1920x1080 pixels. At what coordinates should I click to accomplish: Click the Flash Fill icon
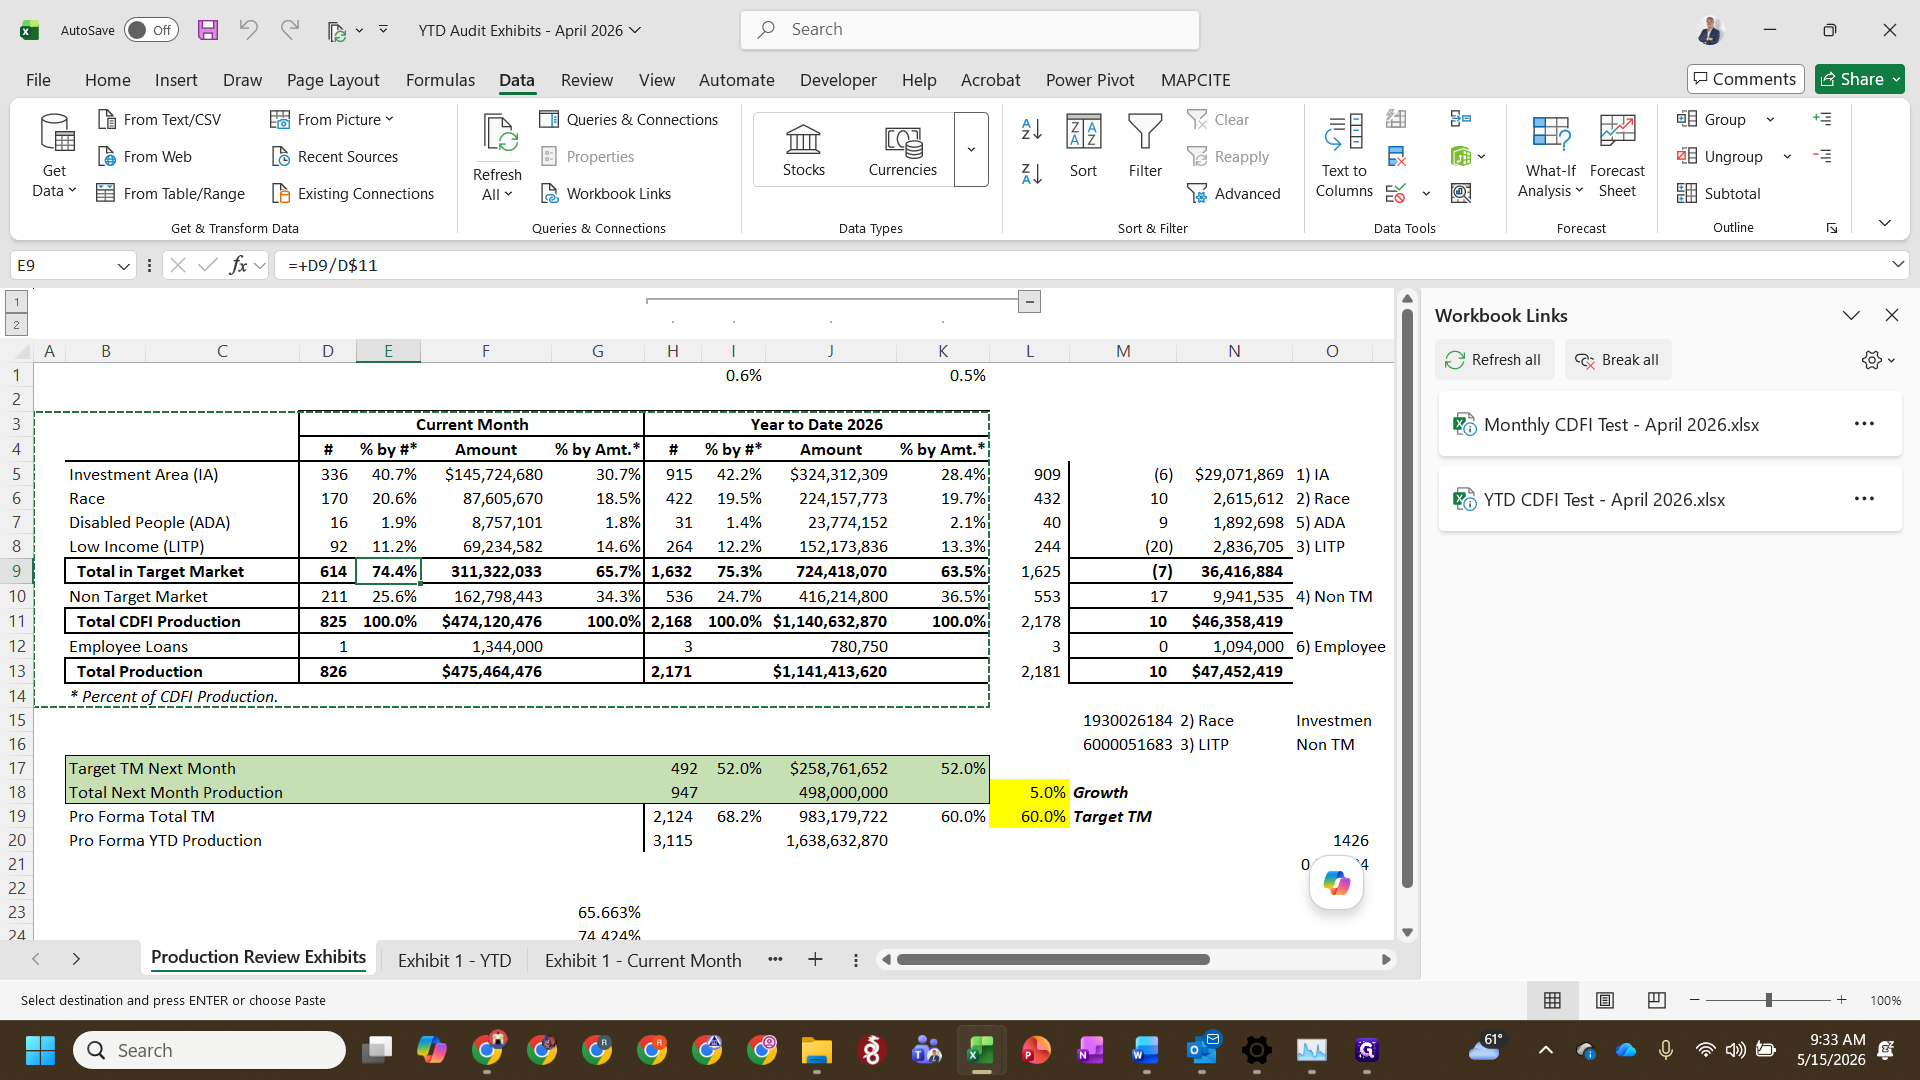1397,119
